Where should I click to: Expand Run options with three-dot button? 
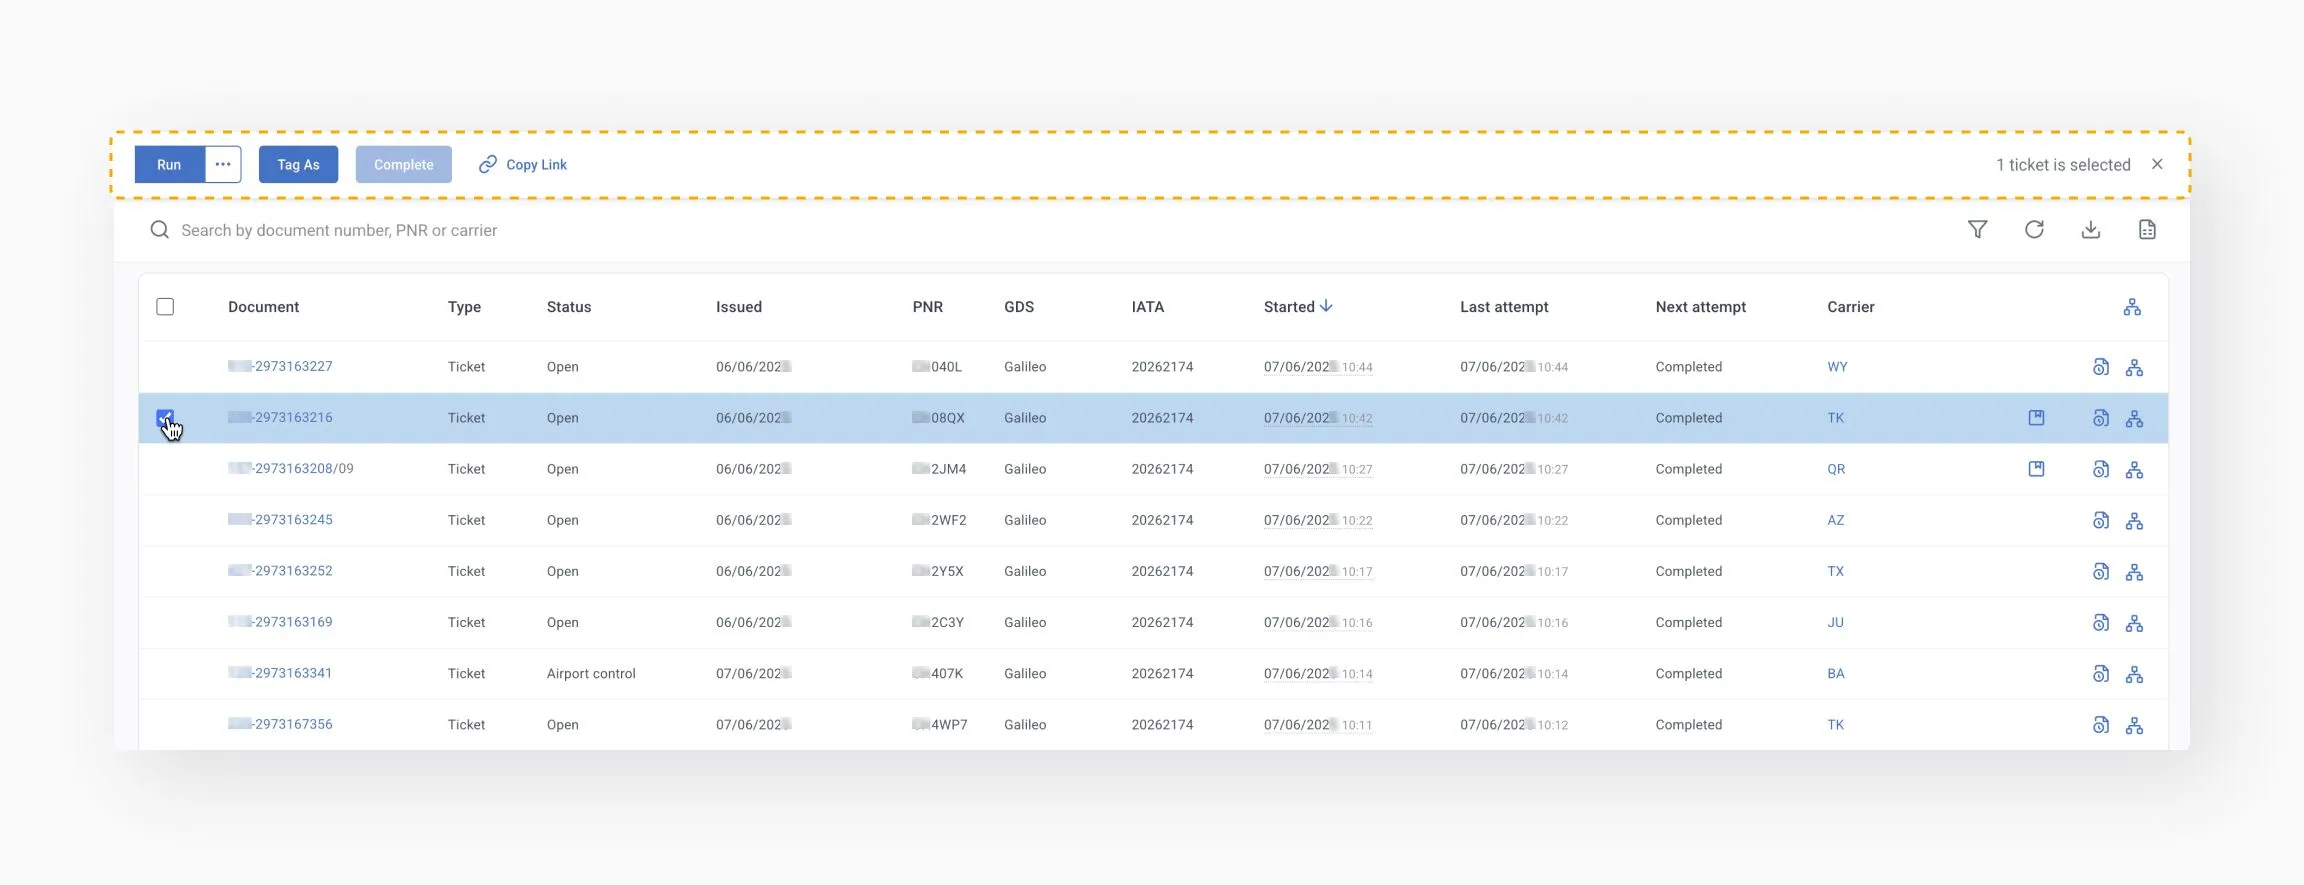click(x=223, y=164)
